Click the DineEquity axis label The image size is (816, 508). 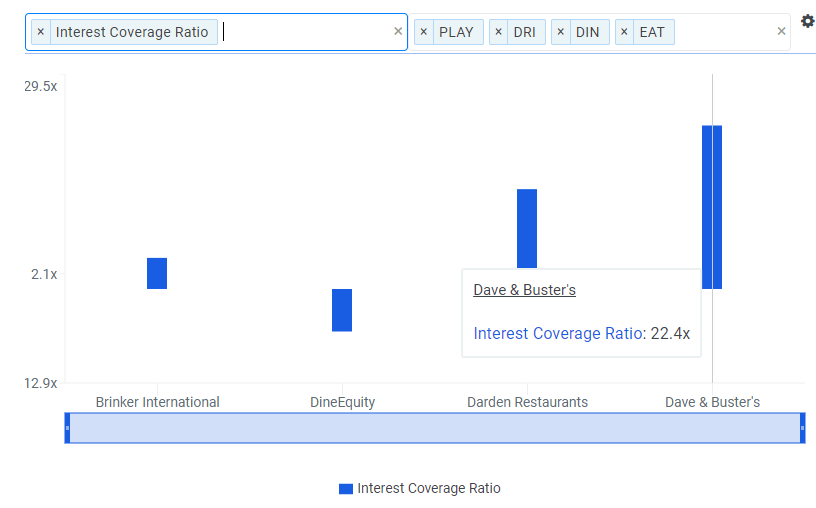click(342, 402)
